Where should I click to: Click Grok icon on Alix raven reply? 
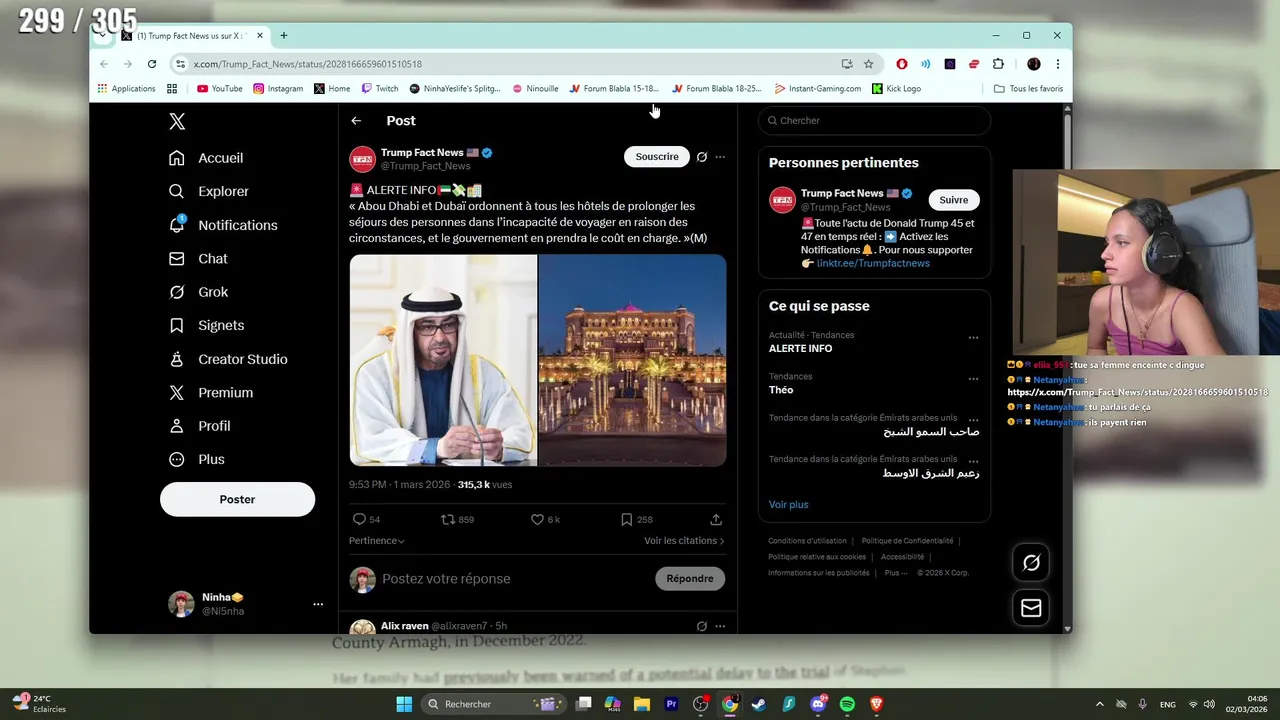(702, 626)
